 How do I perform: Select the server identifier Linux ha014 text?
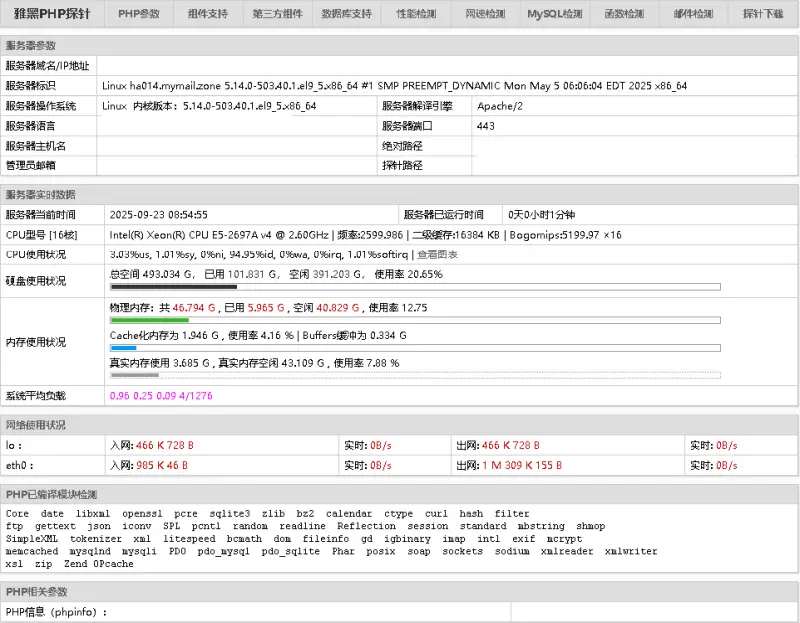pyautogui.click(x=394, y=86)
